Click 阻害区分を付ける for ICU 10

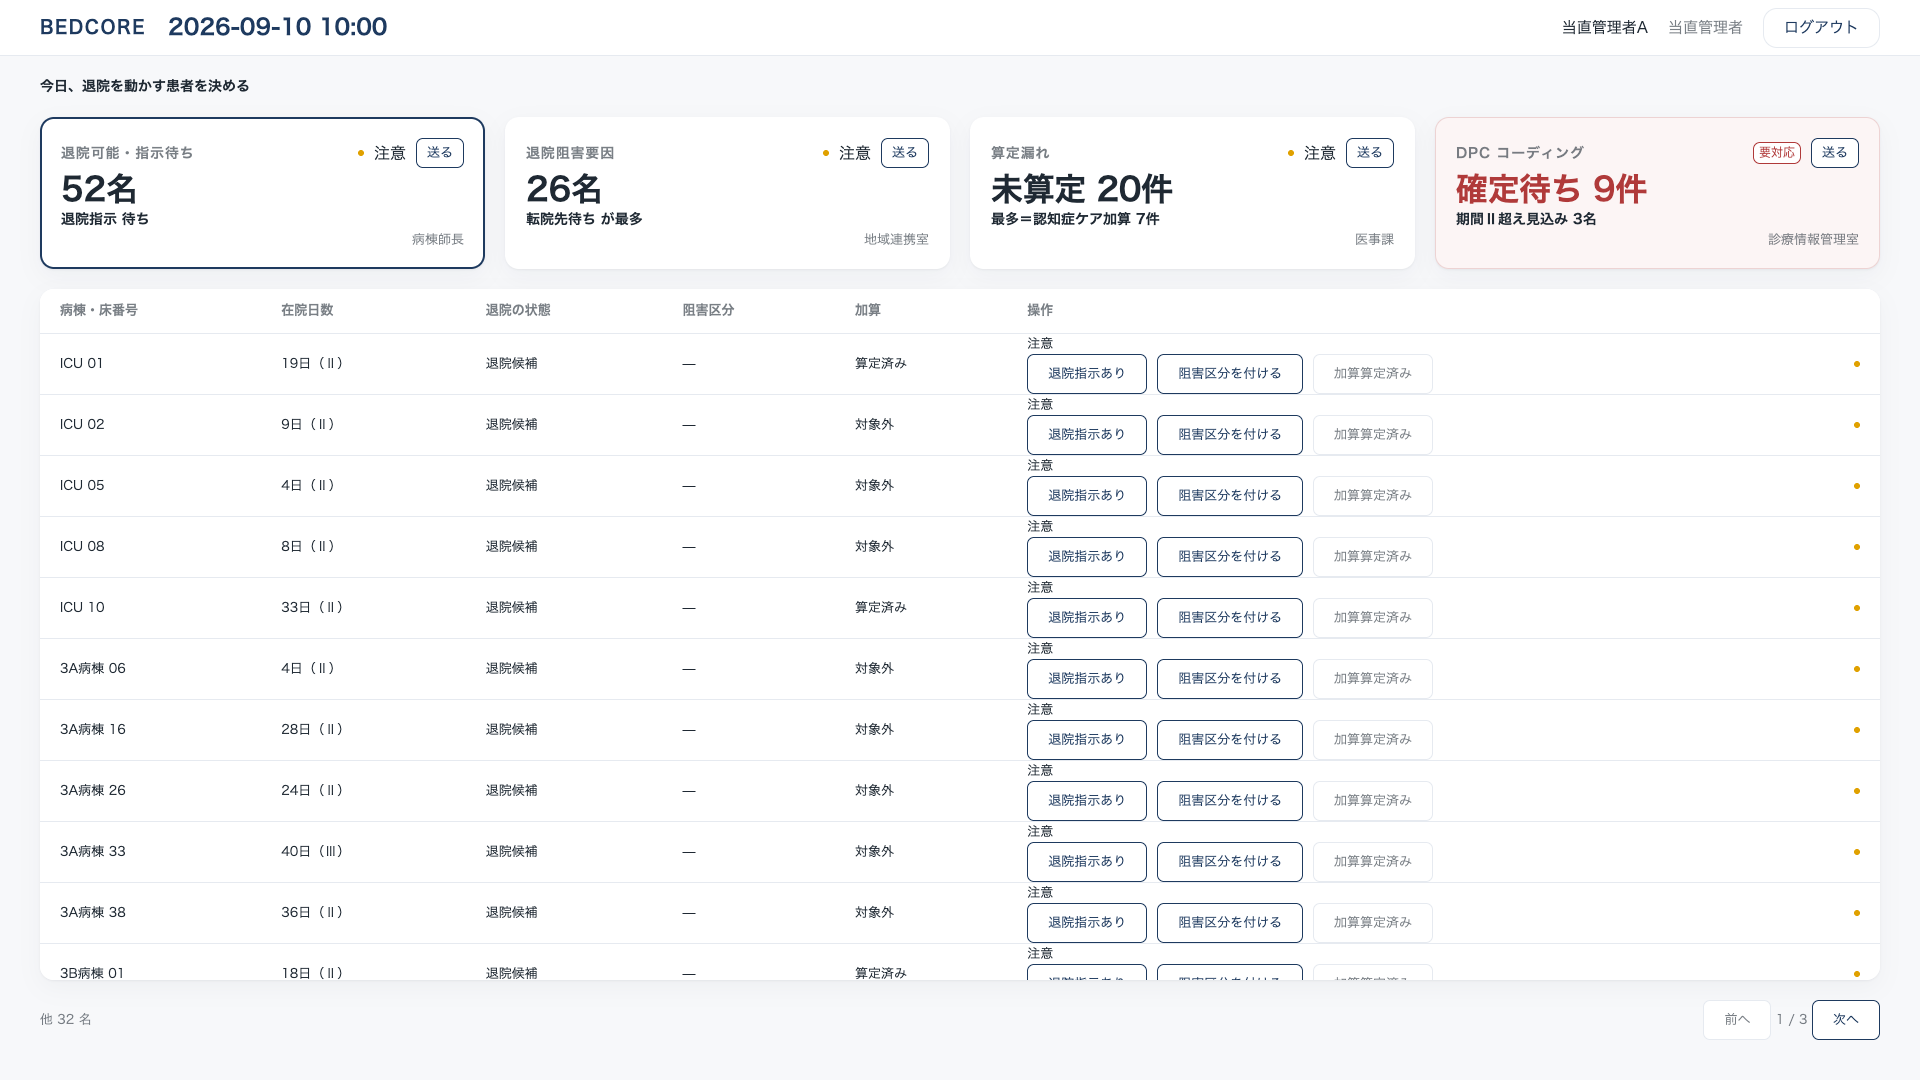pyautogui.click(x=1230, y=618)
